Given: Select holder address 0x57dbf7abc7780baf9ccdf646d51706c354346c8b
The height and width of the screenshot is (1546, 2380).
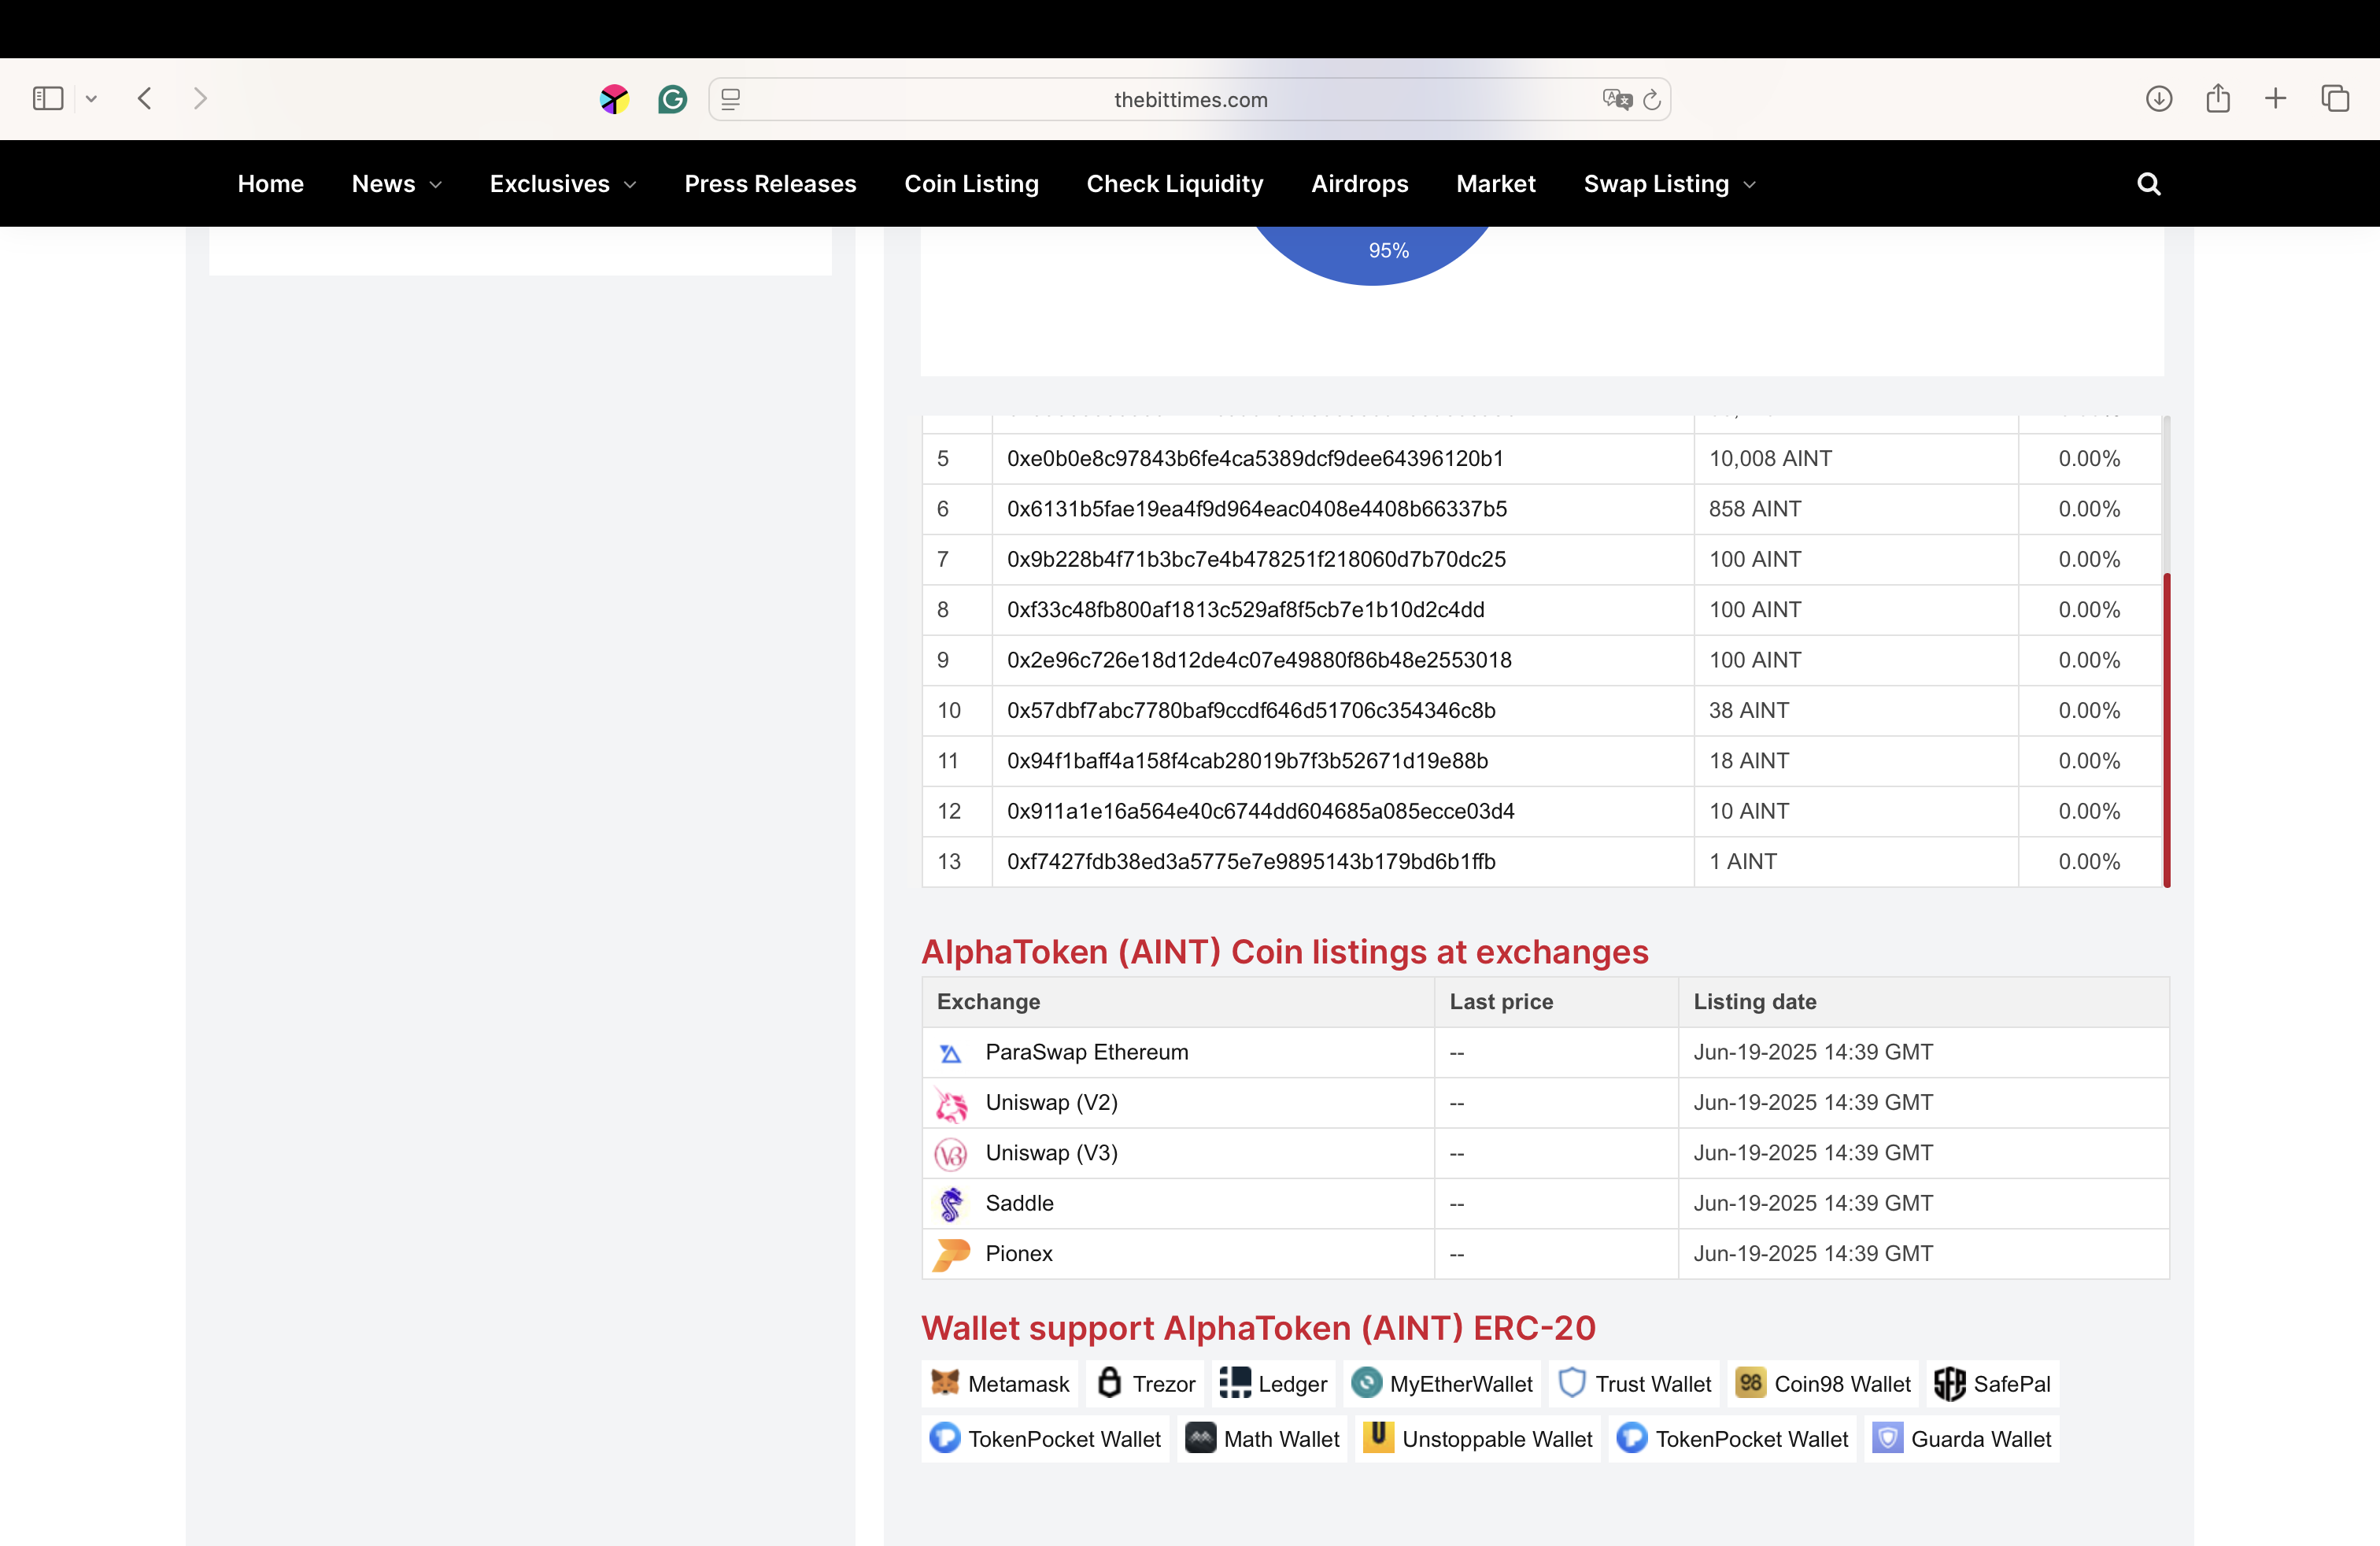Looking at the screenshot, I should click(1251, 710).
